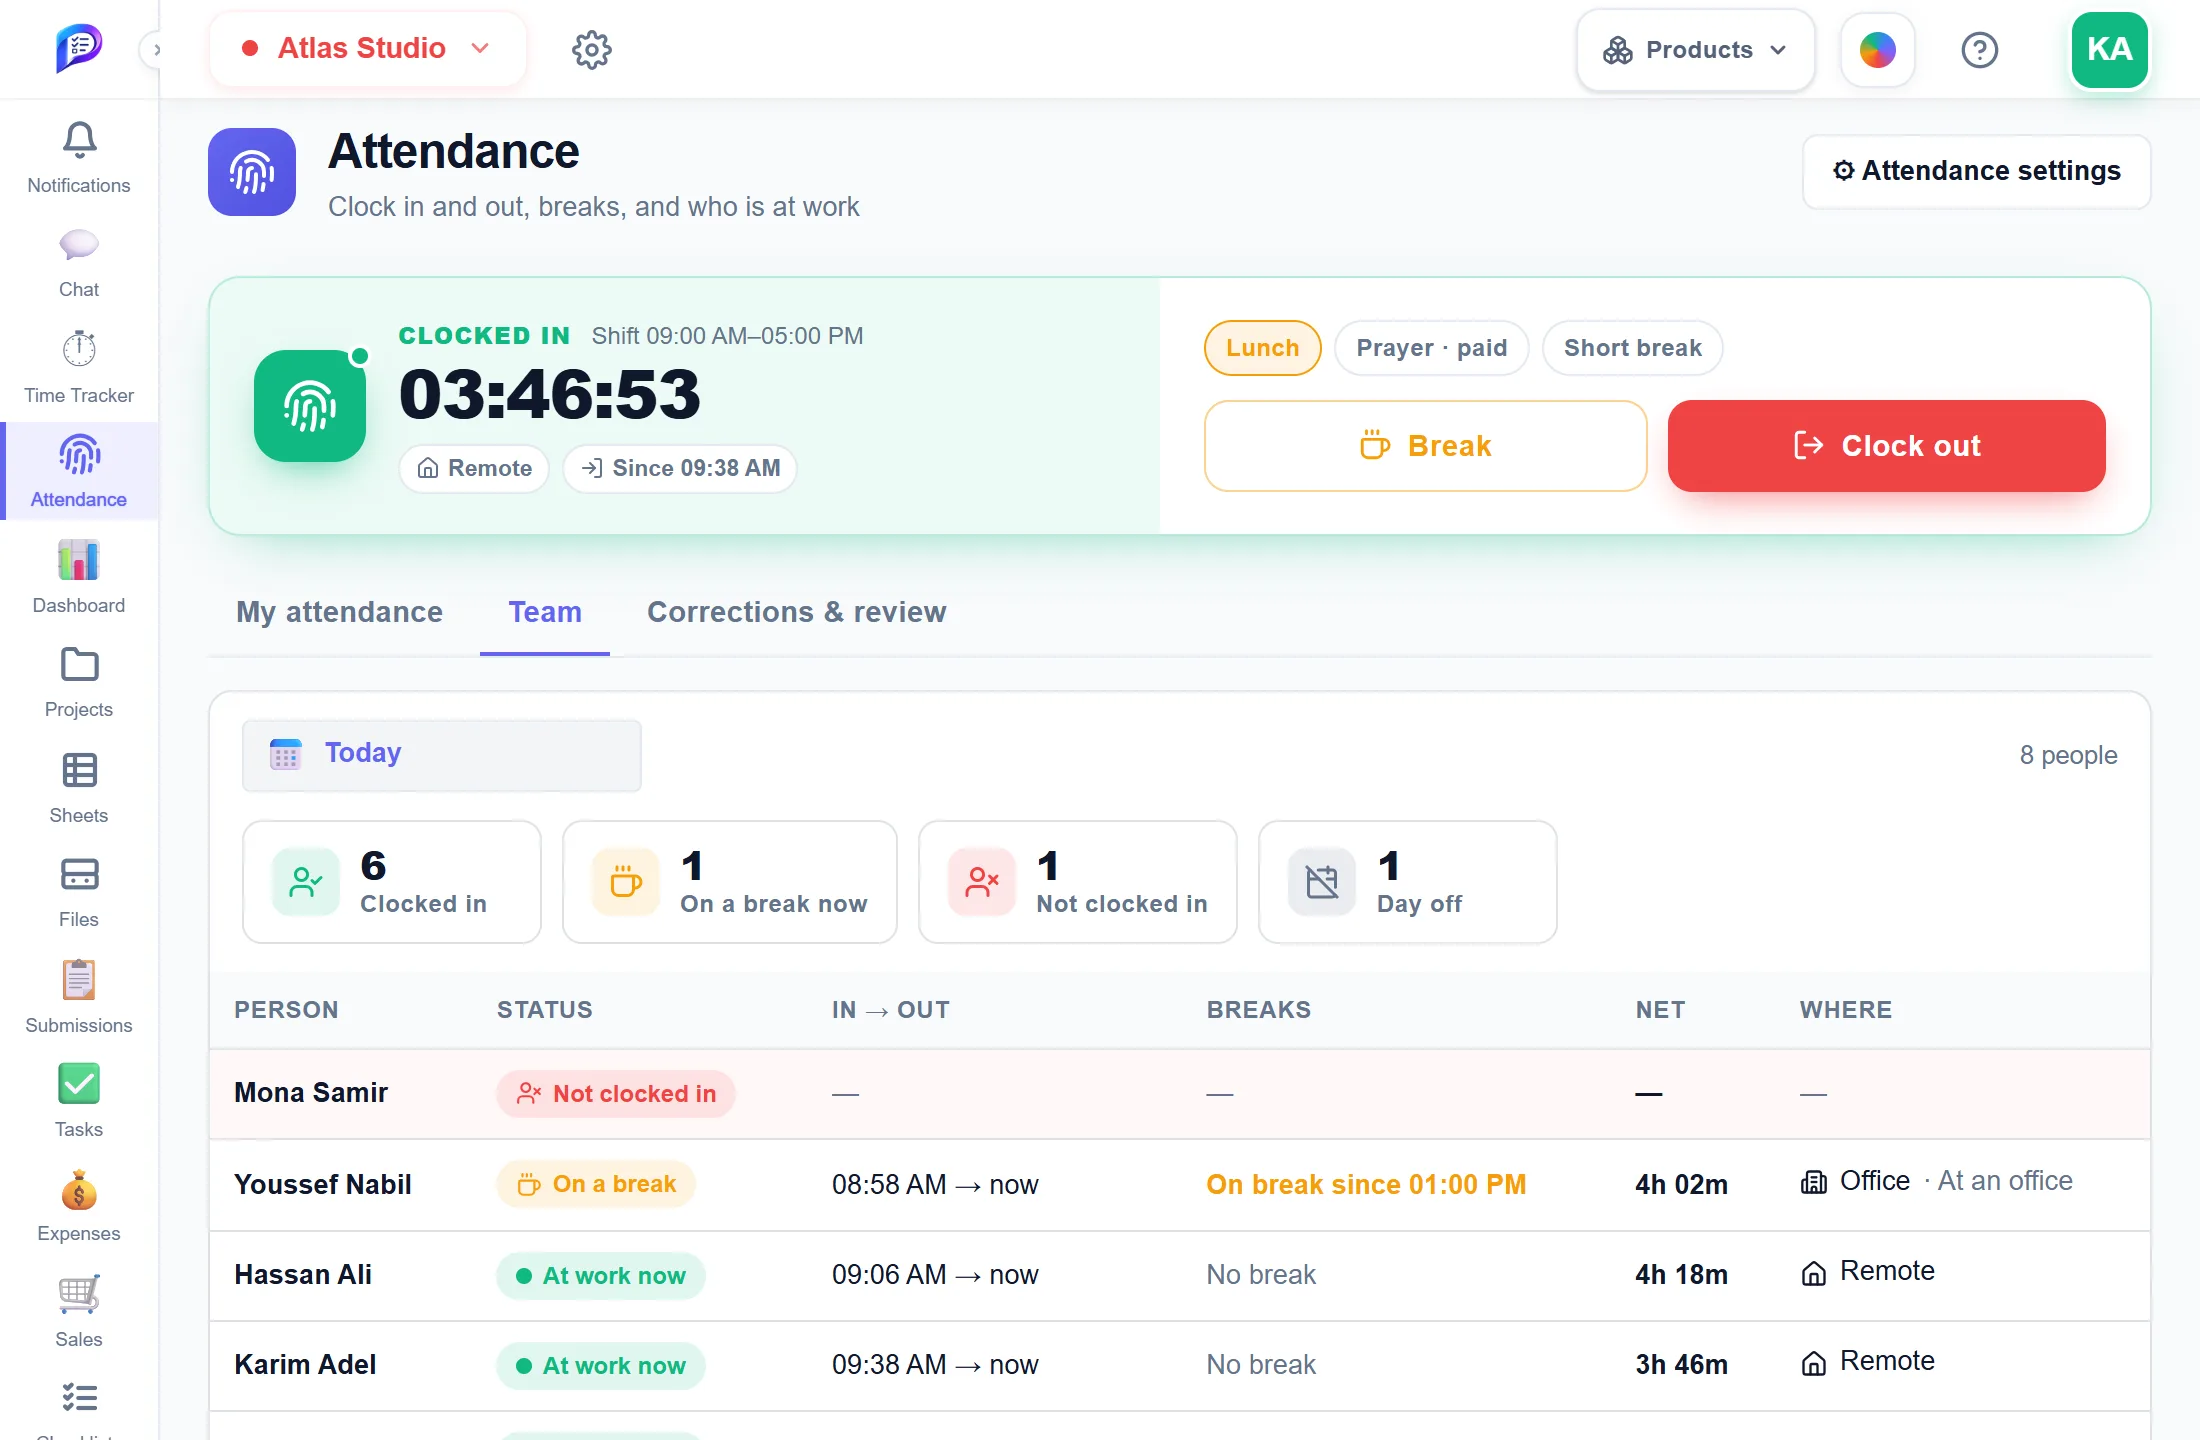Click the WHERE column header
The width and height of the screenshot is (2200, 1440).
point(1846,1010)
